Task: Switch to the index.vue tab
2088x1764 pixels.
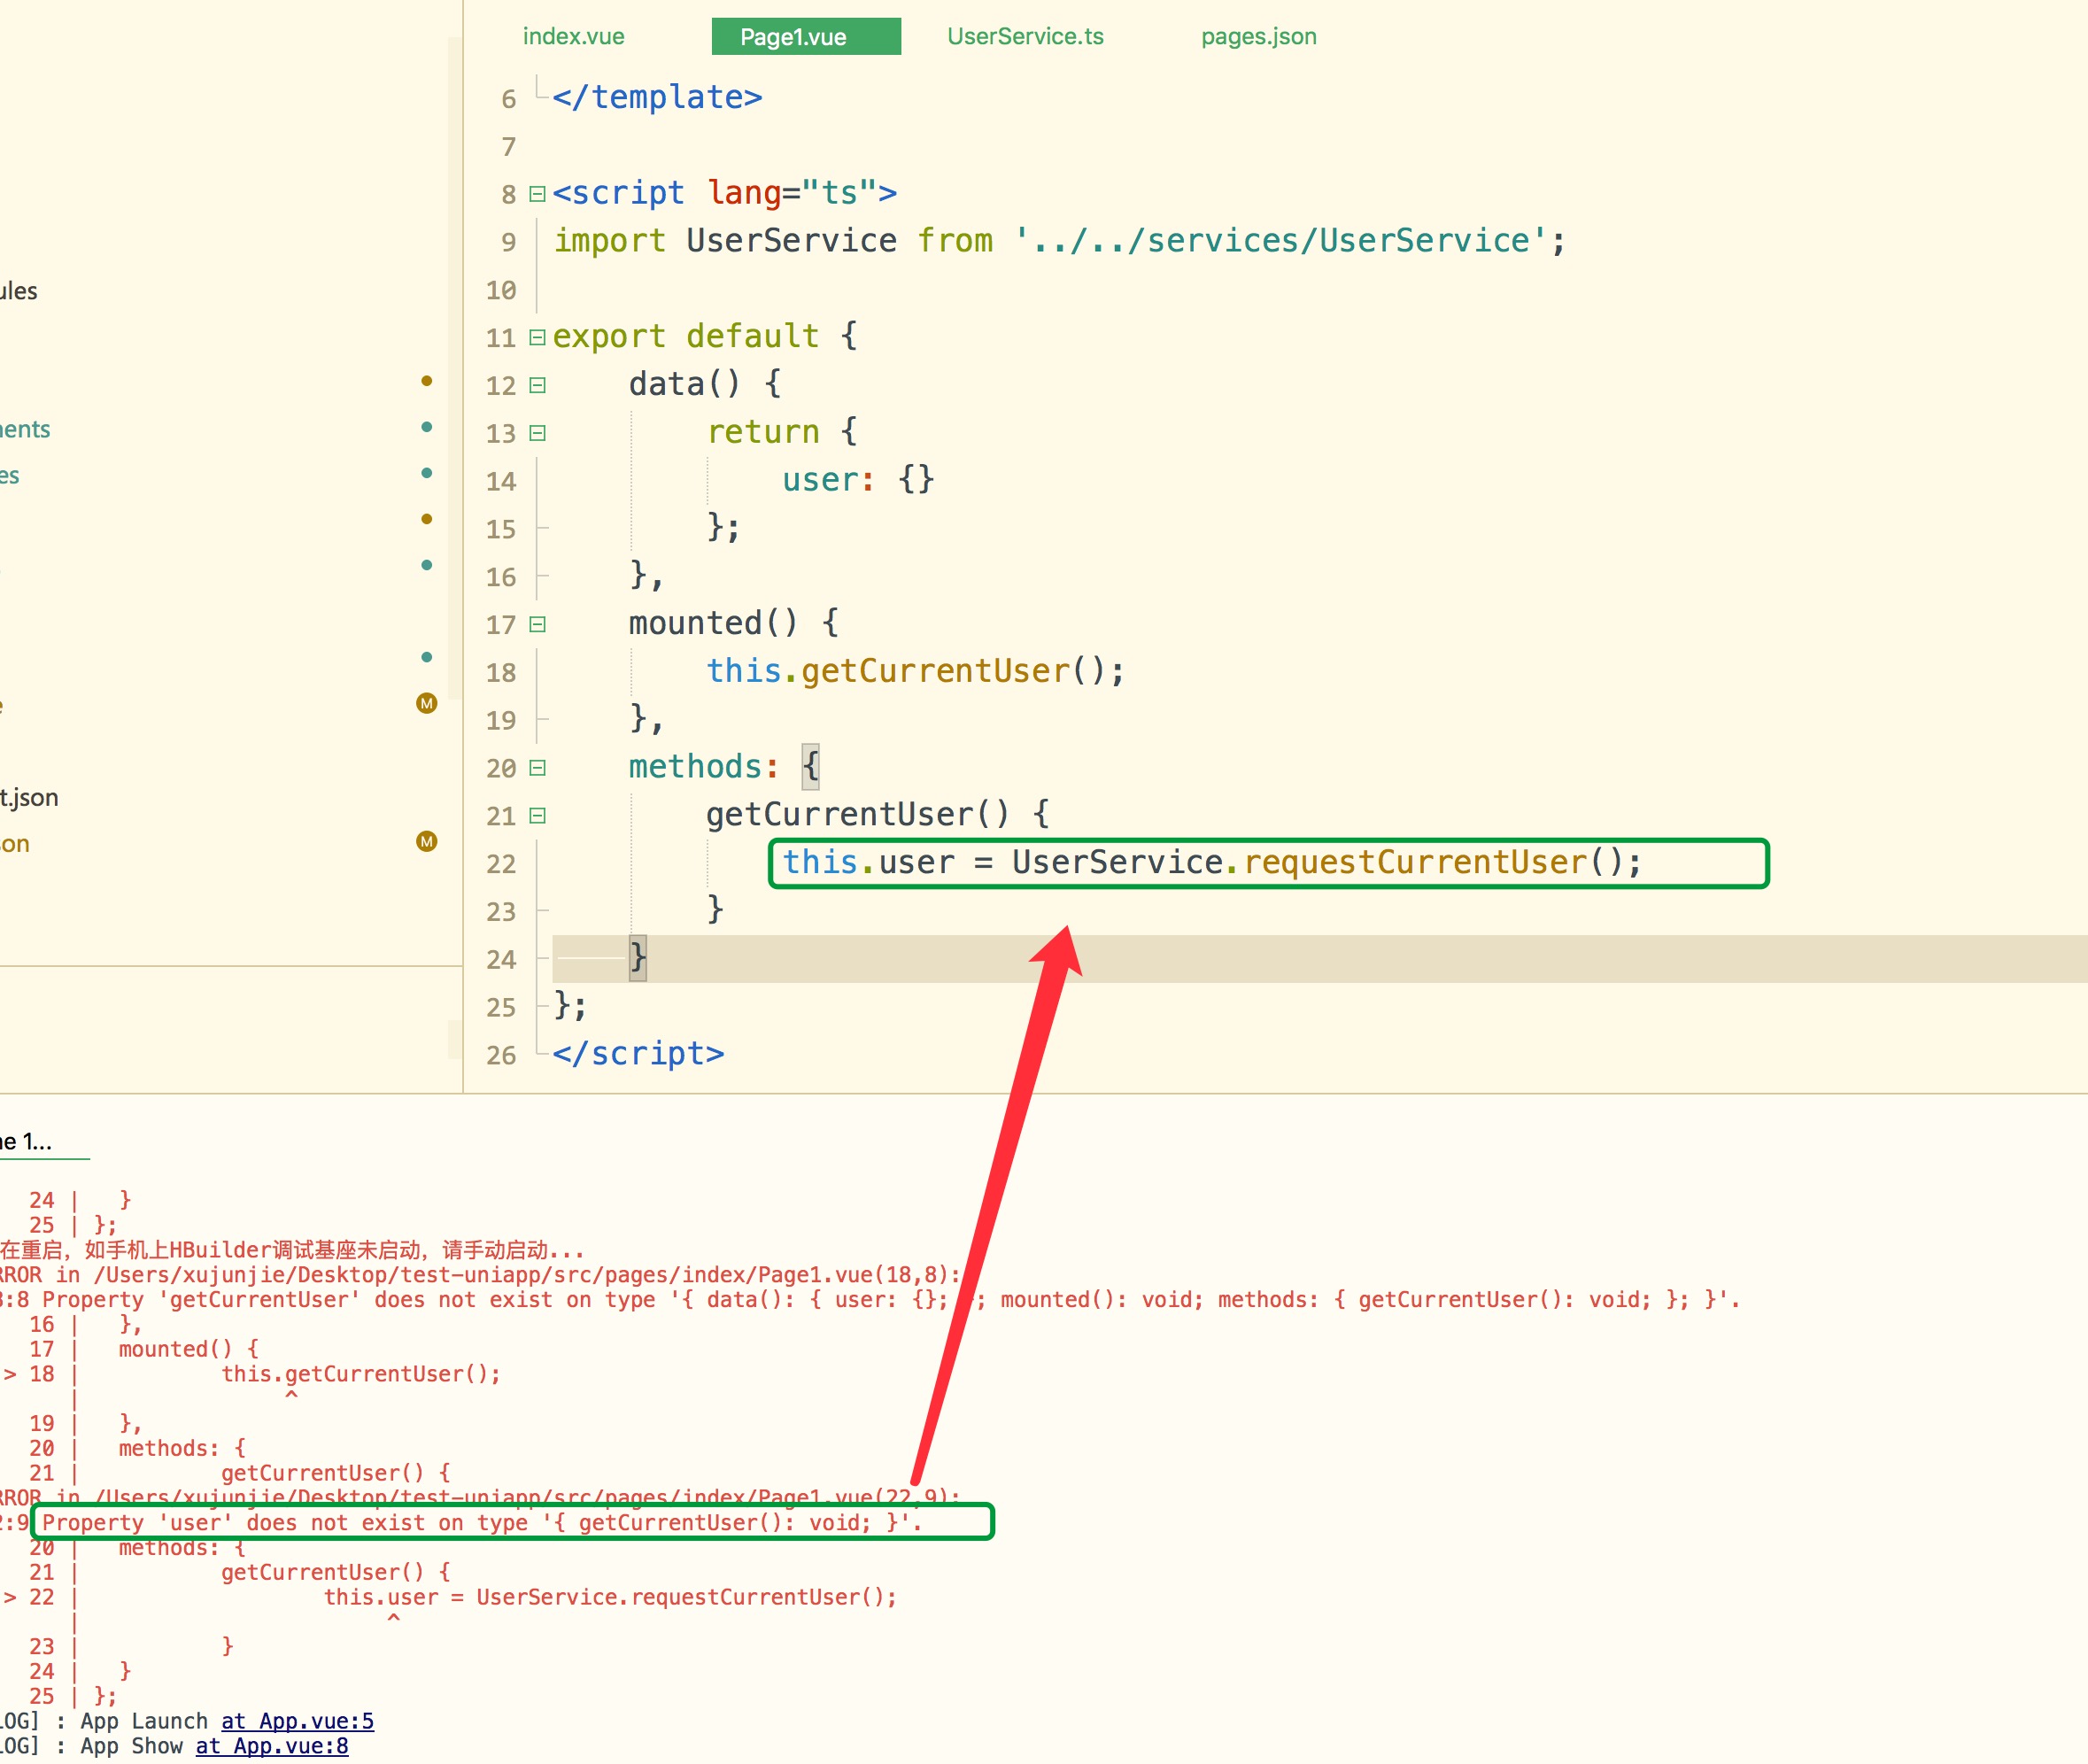Action: pos(573,36)
